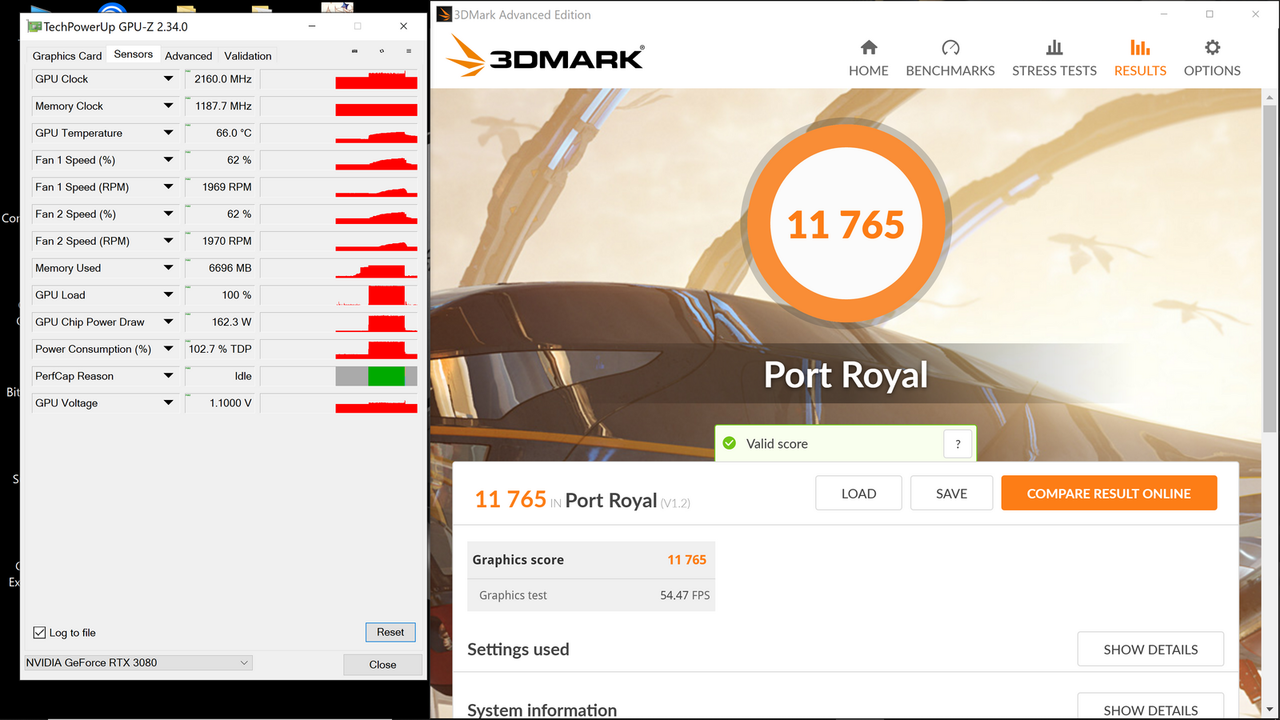
Task: Click COMPARE RESULT ONLINE button
Action: coord(1109,493)
